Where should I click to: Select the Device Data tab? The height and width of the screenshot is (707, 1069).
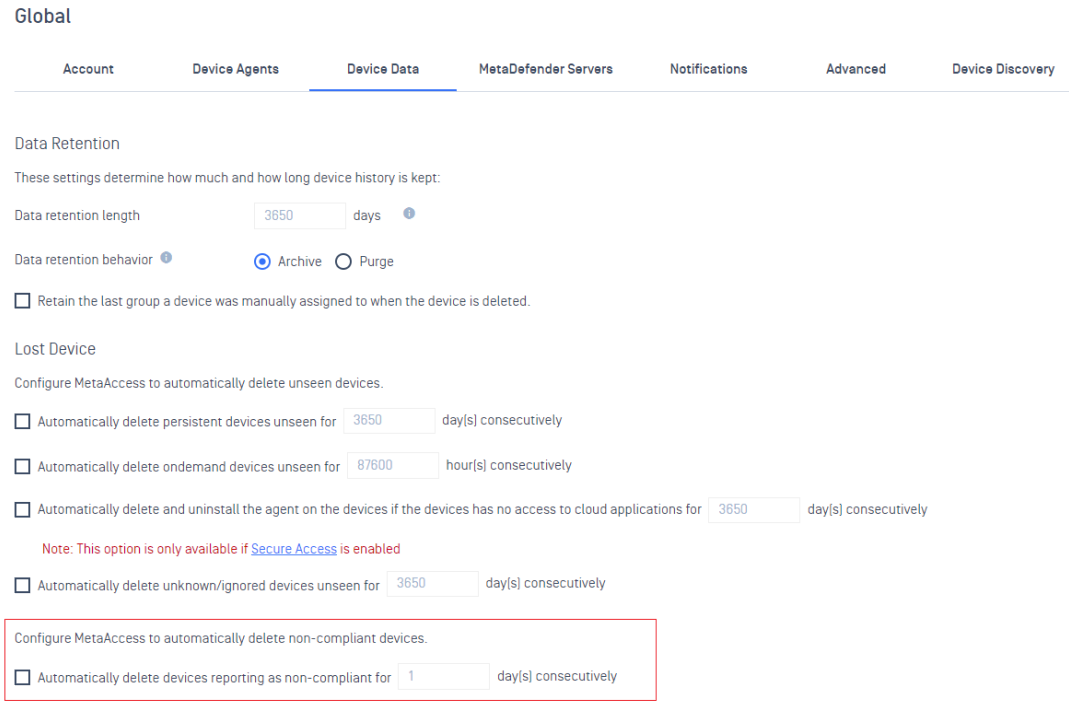click(x=382, y=69)
